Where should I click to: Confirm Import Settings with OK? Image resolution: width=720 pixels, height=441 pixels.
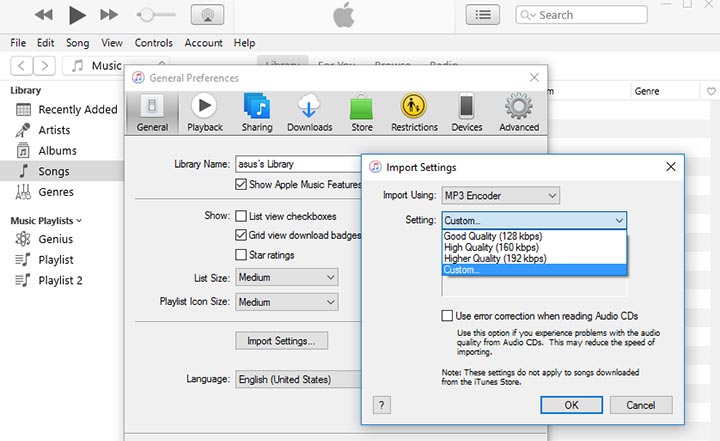(x=571, y=405)
